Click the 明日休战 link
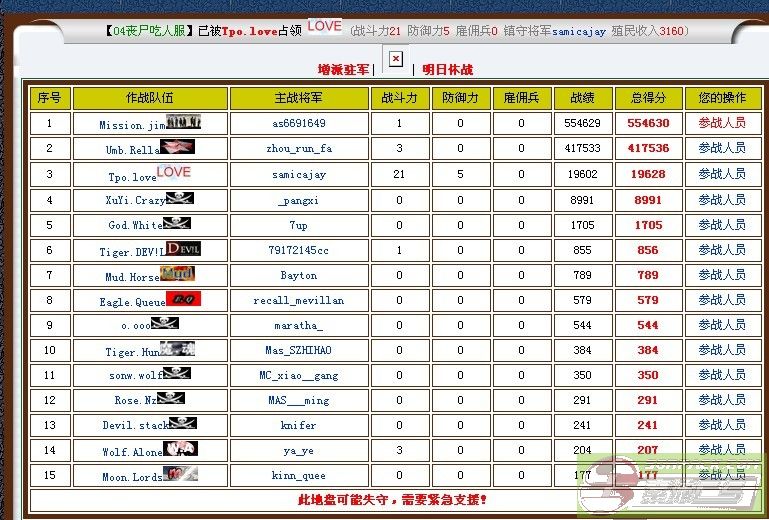769x520 pixels. point(447,70)
